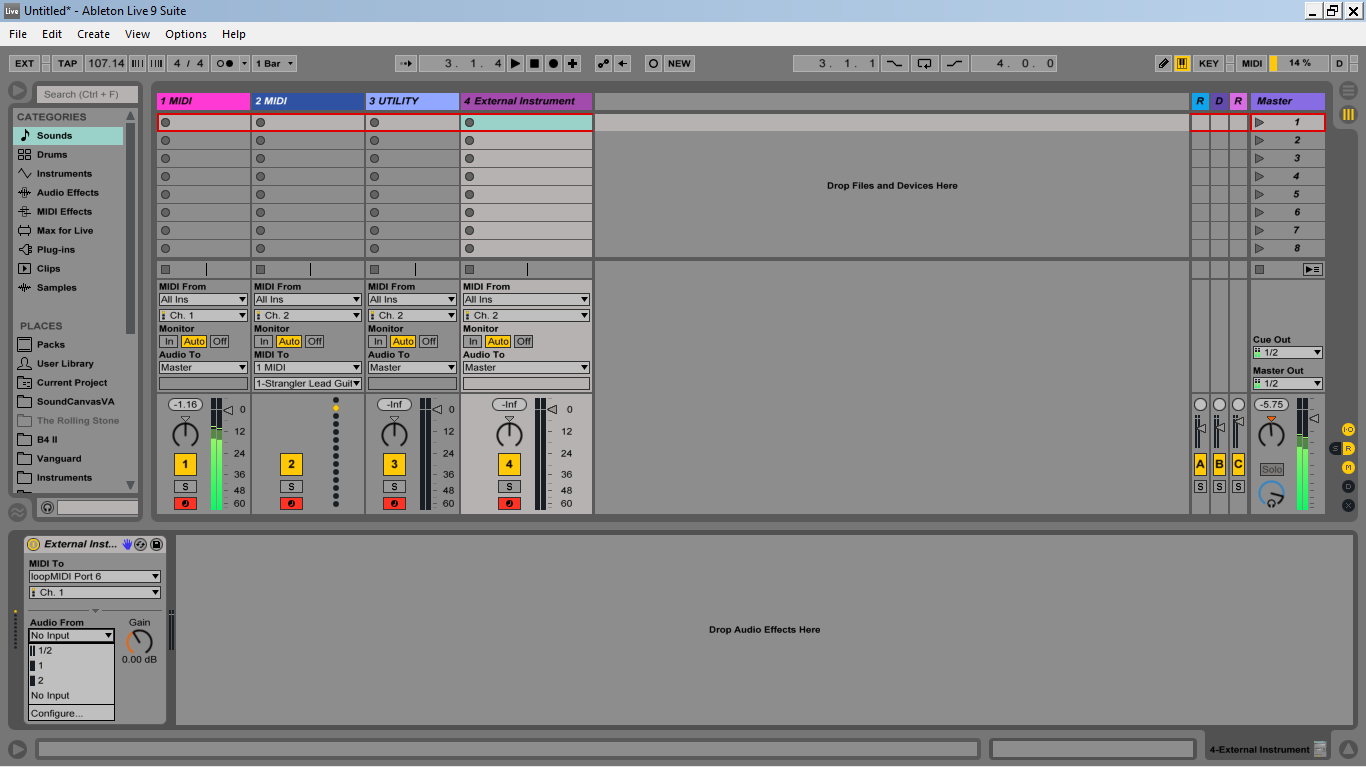The height and width of the screenshot is (768, 1366).
Task: Open Audio To dropdown on External Instrument track
Action: click(526, 367)
